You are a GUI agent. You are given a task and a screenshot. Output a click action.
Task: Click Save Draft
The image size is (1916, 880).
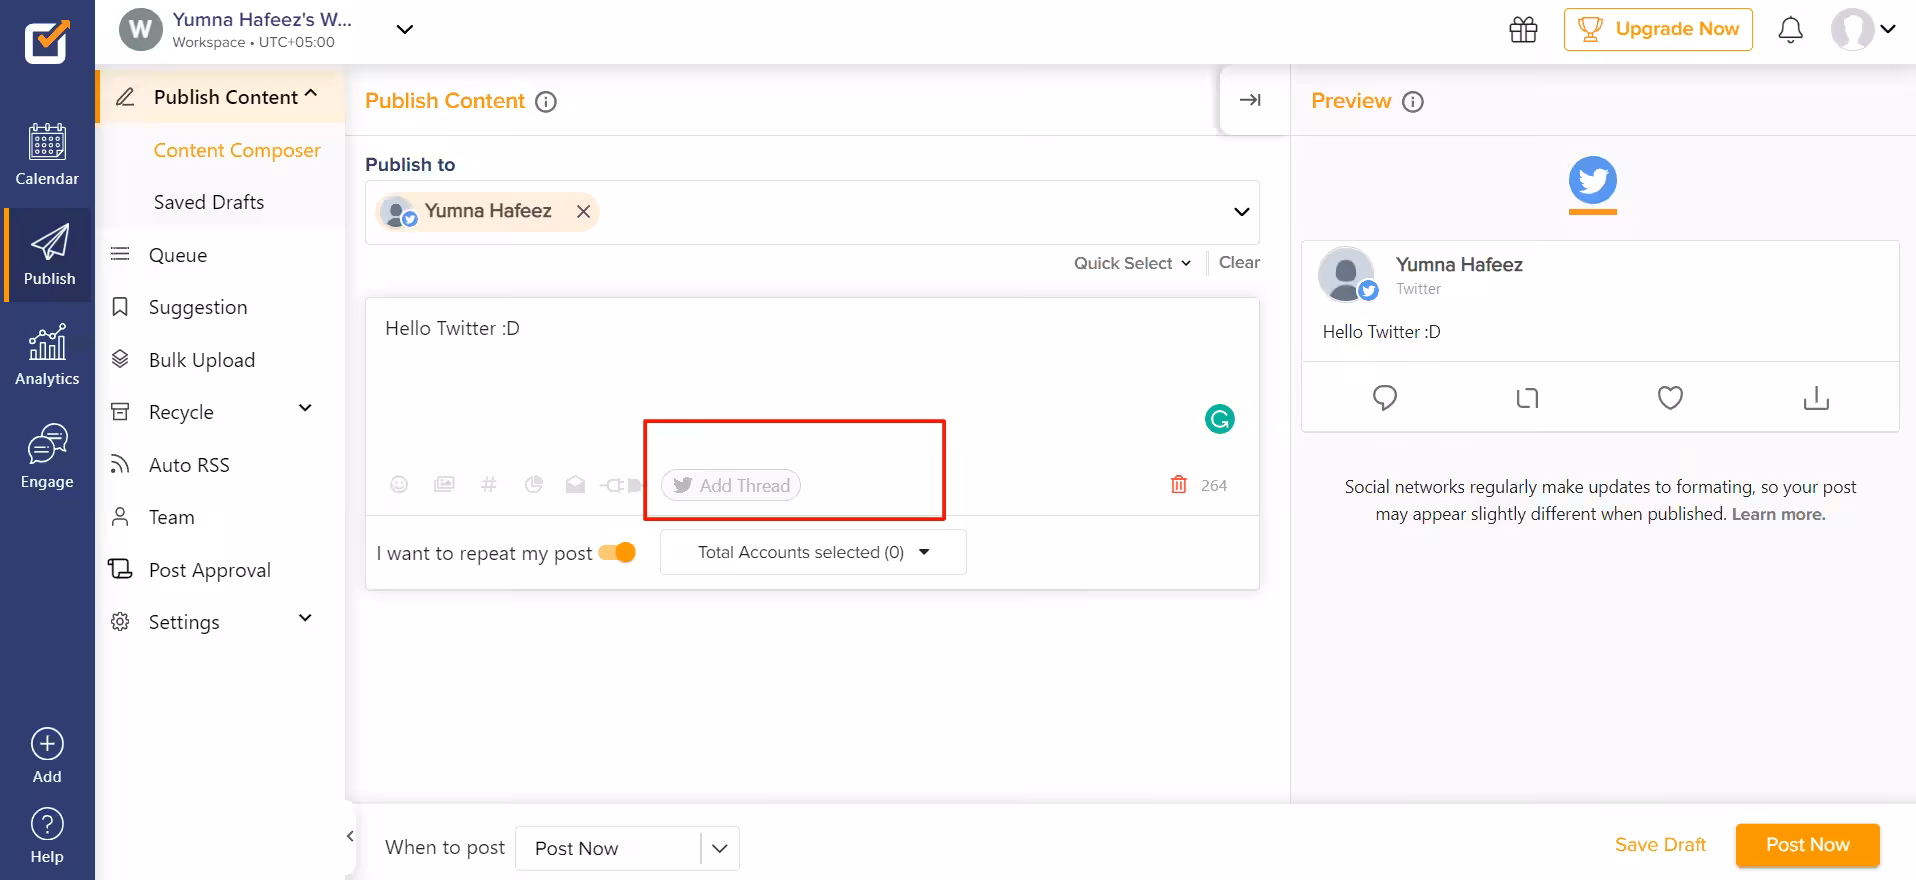[x=1660, y=845]
